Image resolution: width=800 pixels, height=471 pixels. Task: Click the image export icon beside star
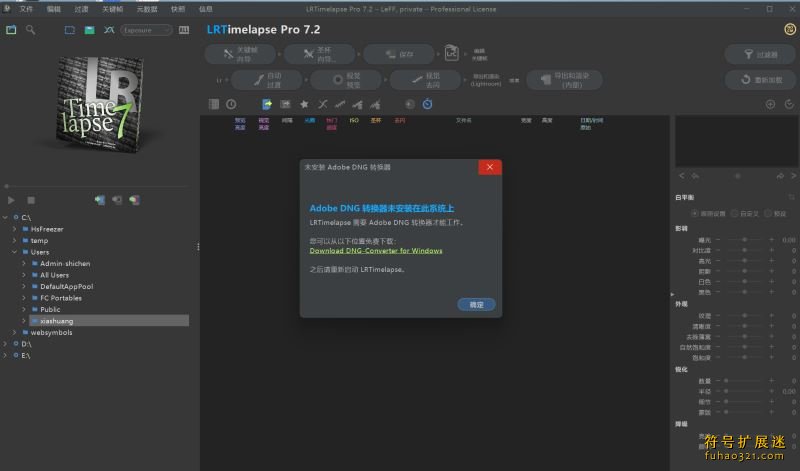pos(285,104)
